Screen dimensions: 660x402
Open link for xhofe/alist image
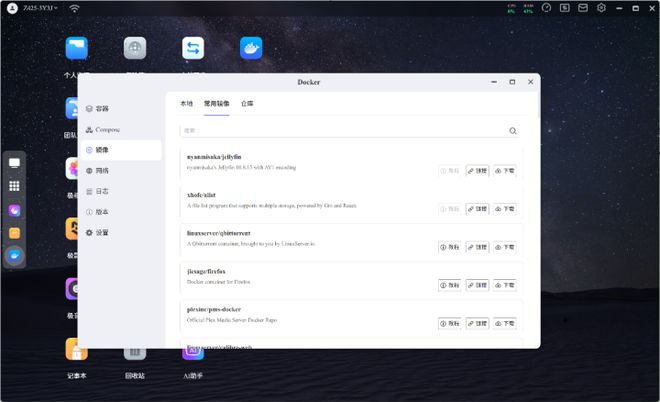(x=477, y=209)
